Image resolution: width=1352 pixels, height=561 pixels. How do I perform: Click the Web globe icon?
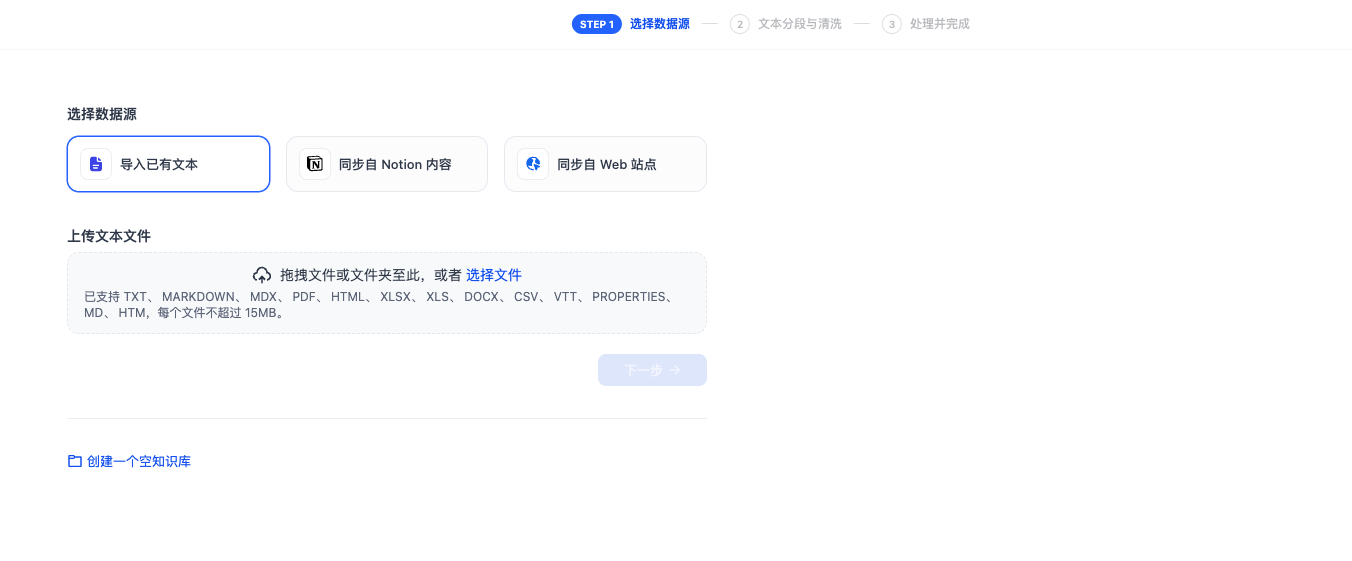533,164
